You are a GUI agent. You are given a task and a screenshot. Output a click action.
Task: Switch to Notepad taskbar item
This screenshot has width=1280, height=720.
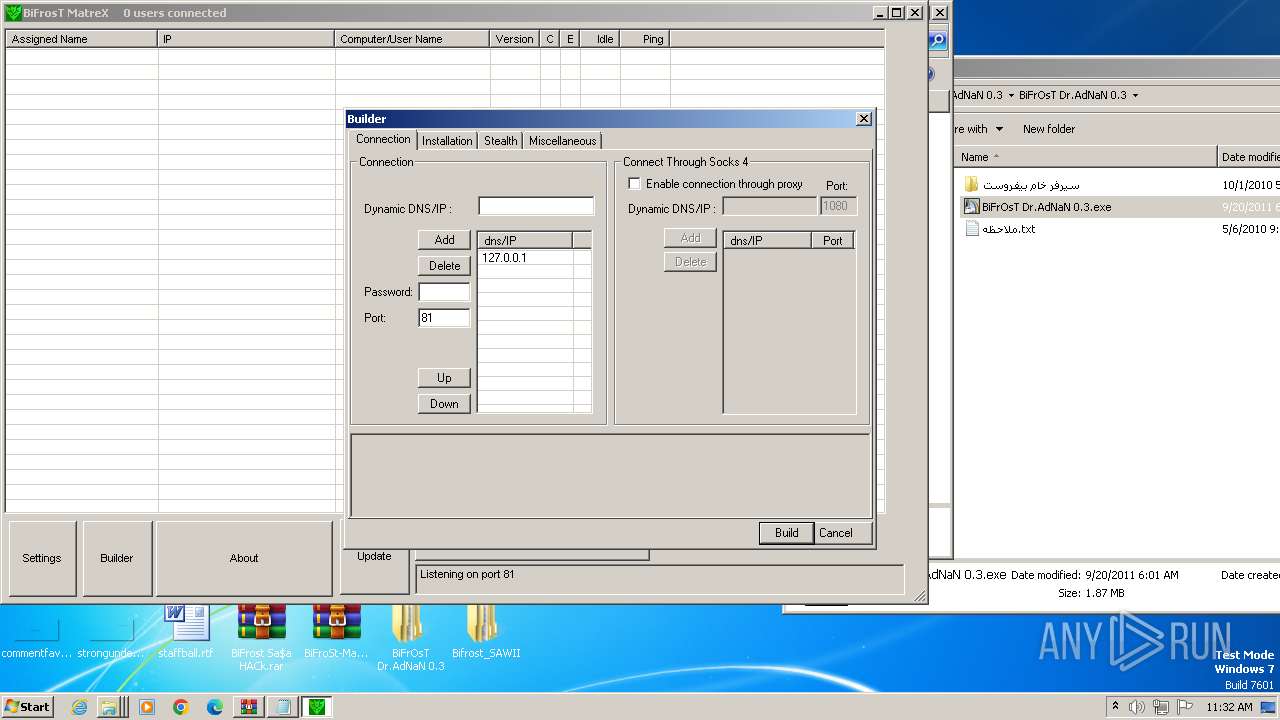(283, 707)
